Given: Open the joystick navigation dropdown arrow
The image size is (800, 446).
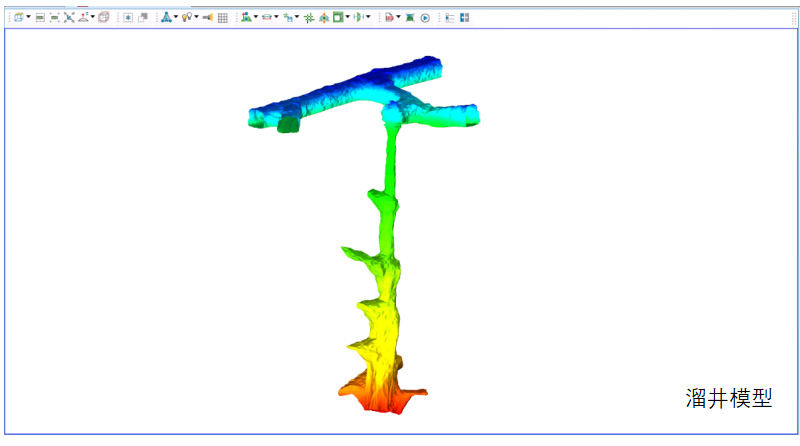Looking at the screenshot, I should pyautogui.click(x=93, y=17).
